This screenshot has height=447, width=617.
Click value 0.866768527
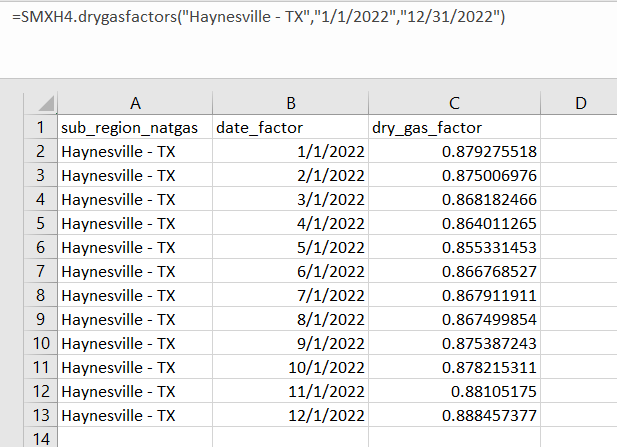(454, 271)
